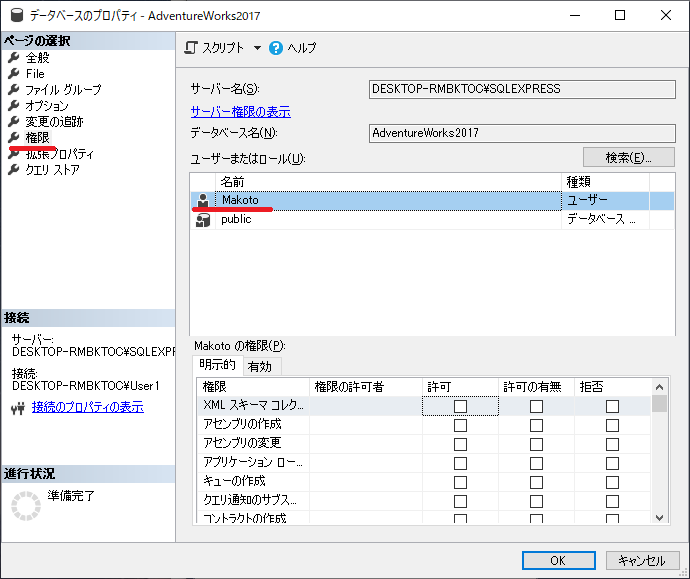Click wrench icon beside クエリ ストア
This screenshot has height=579, width=690.
[x=14, y=169]
